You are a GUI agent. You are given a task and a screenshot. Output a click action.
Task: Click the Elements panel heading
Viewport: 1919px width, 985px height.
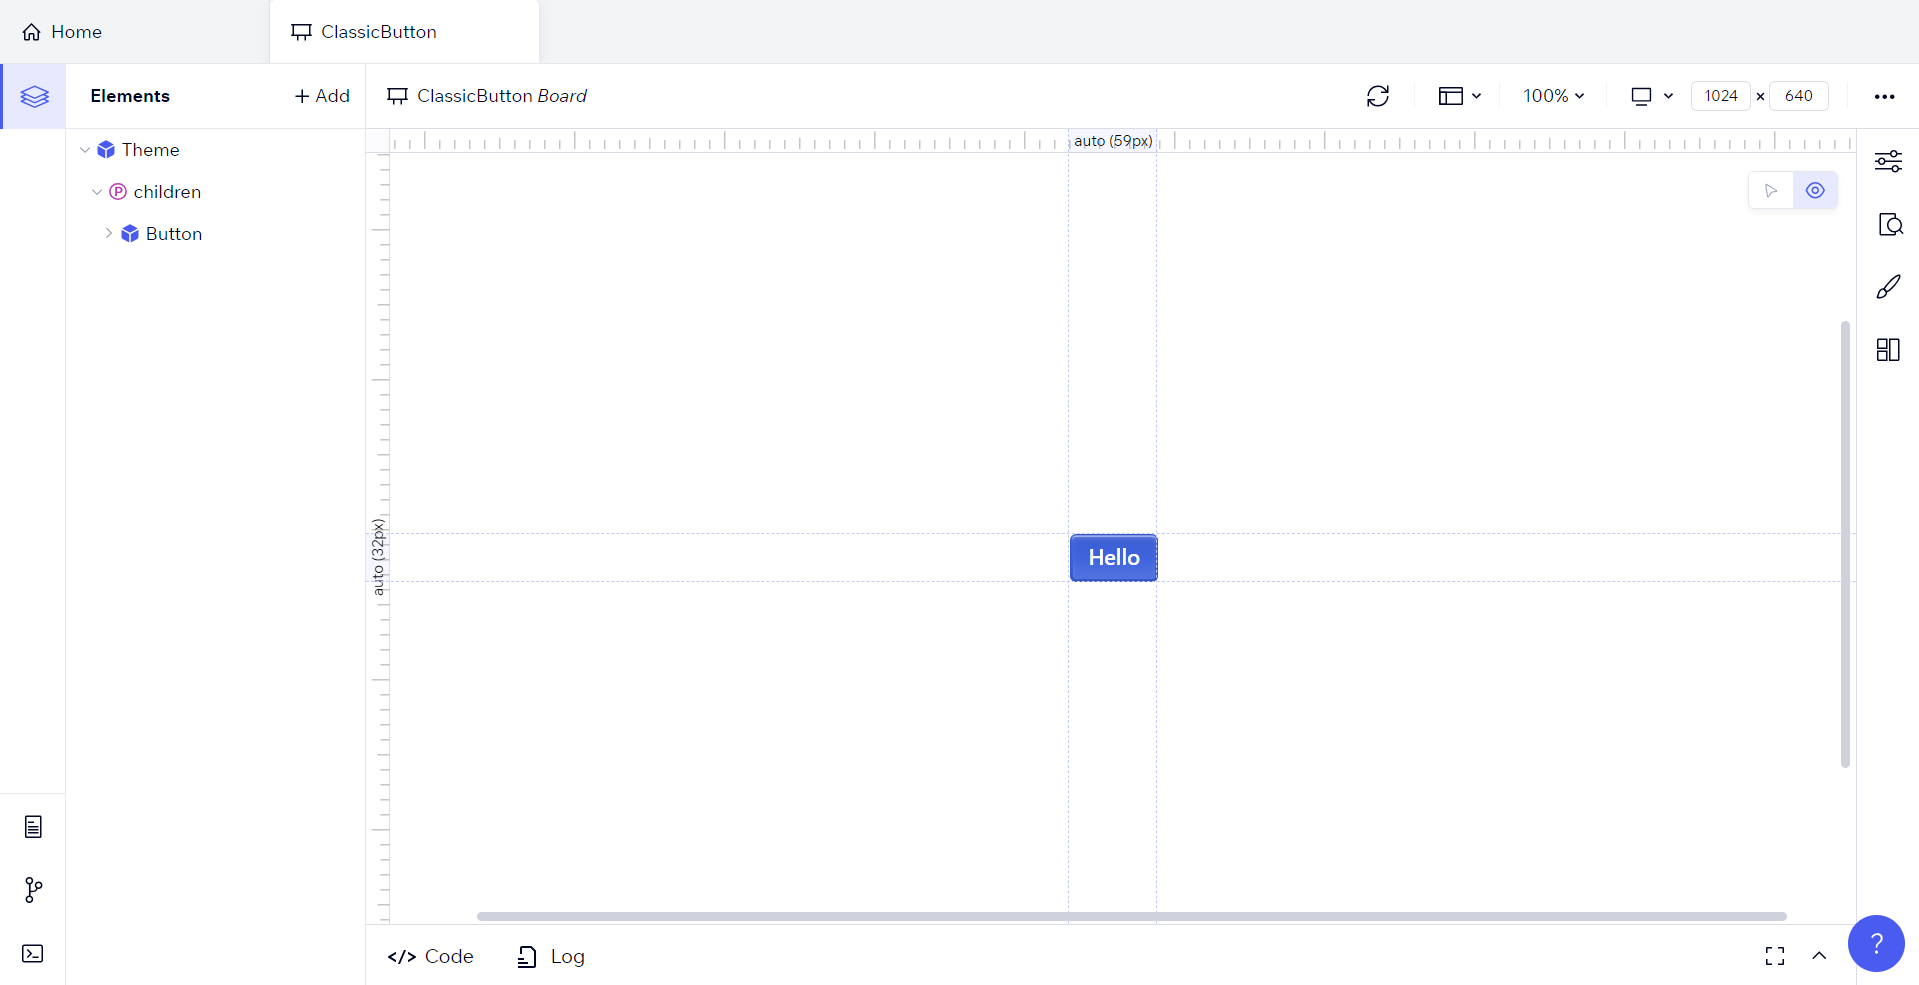coord(130,96)
